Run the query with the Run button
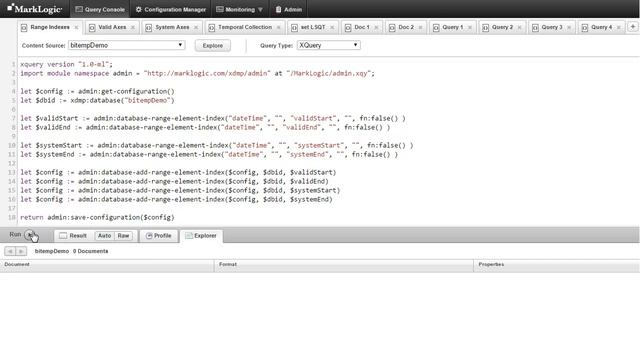Image resolution: width=640 pixels, height=360 pixels. 29,235
